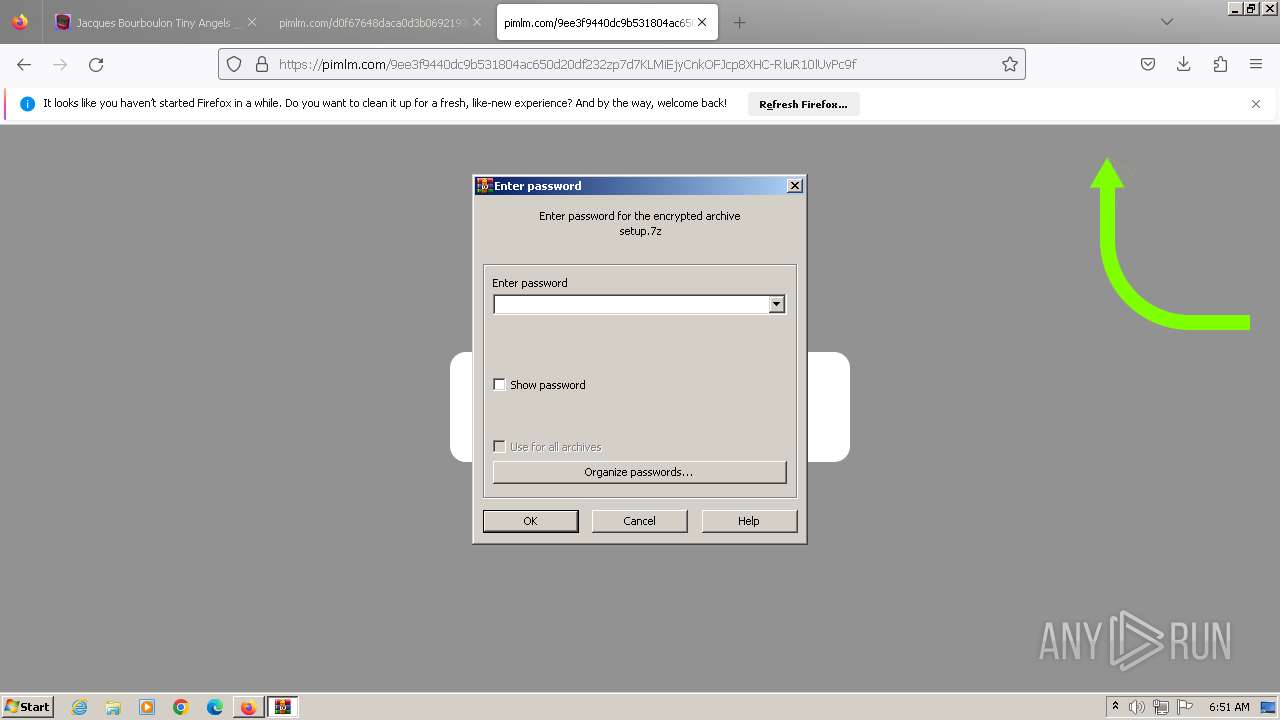The height and width of the screenshot is (720, 1280).
Task: Close the Jacques Bourboulon tab
Action: click(x=251, y=22)
